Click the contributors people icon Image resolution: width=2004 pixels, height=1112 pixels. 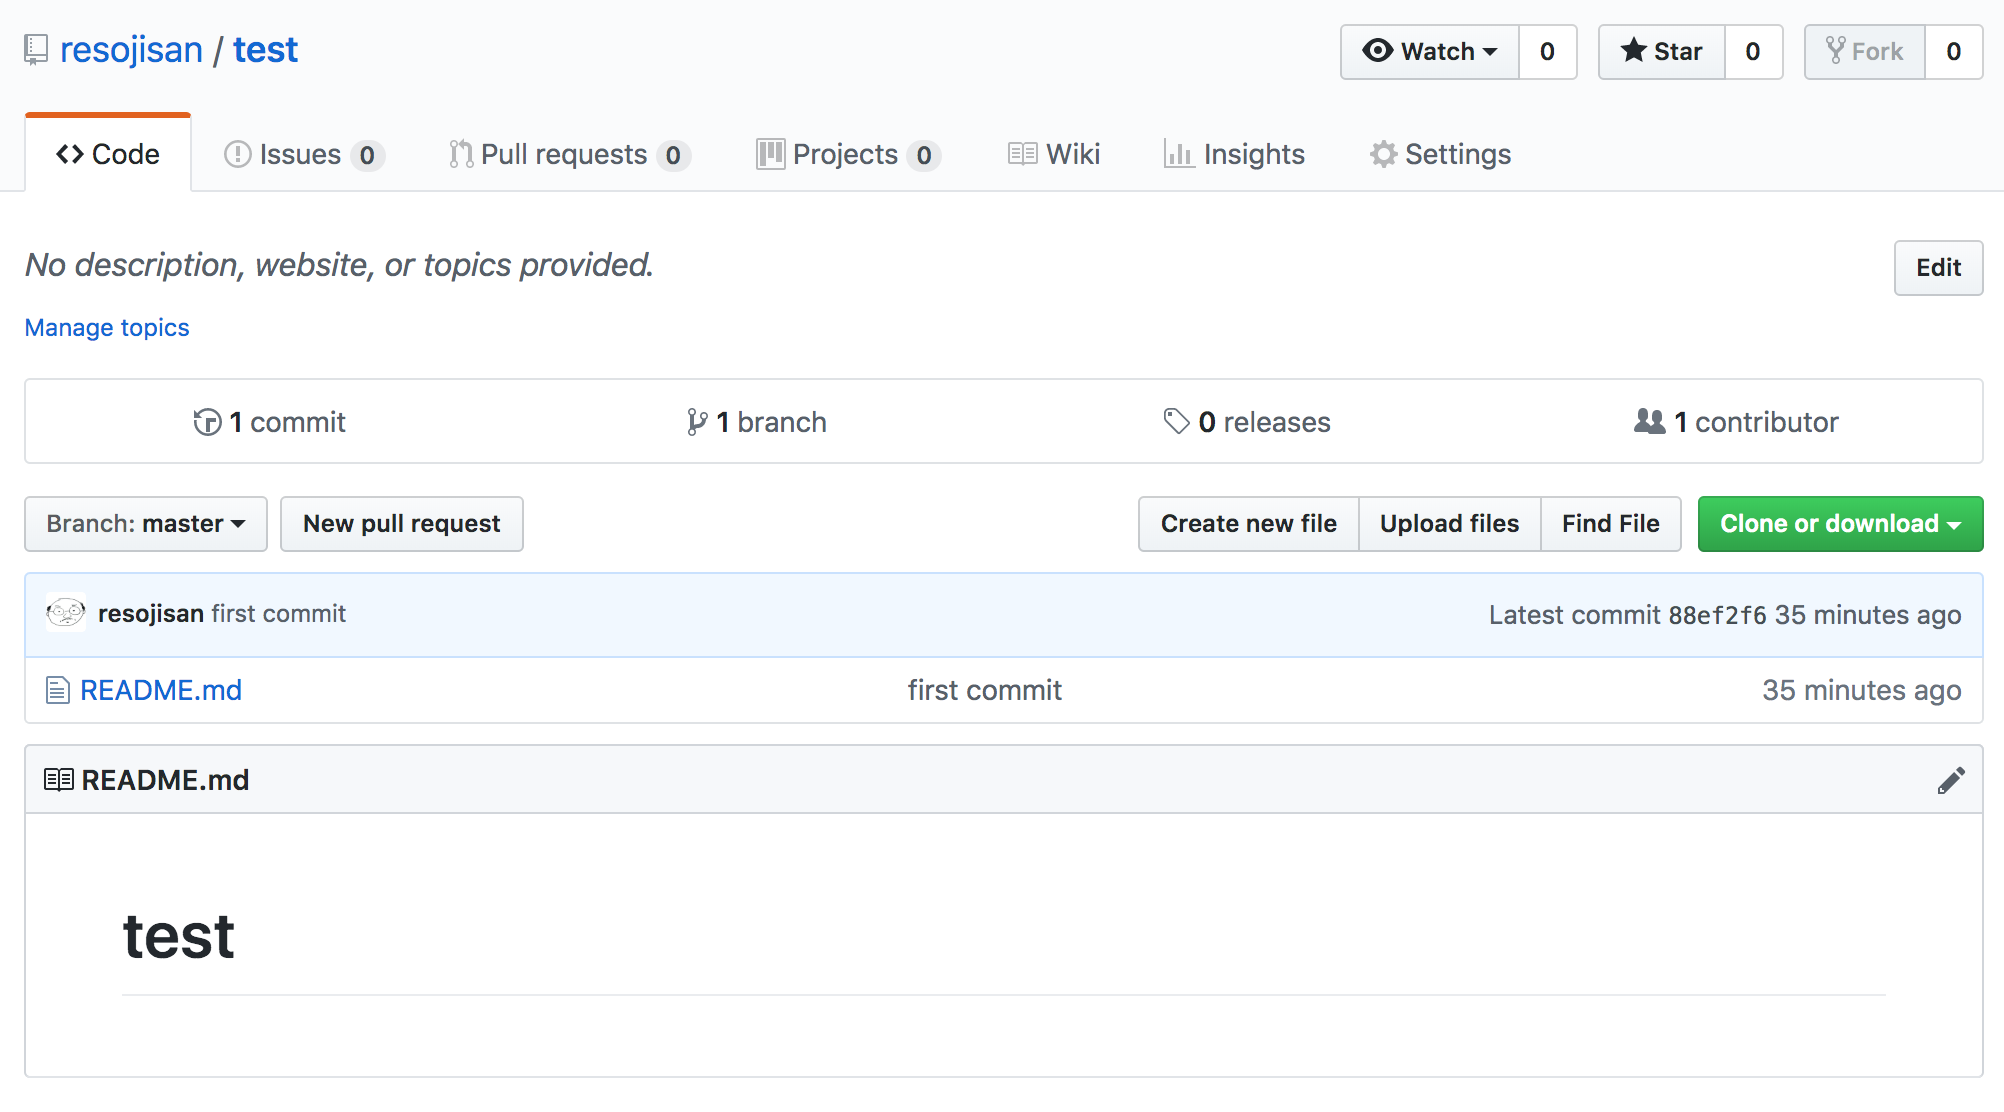pyautogui.click(x=1649, y=422)
